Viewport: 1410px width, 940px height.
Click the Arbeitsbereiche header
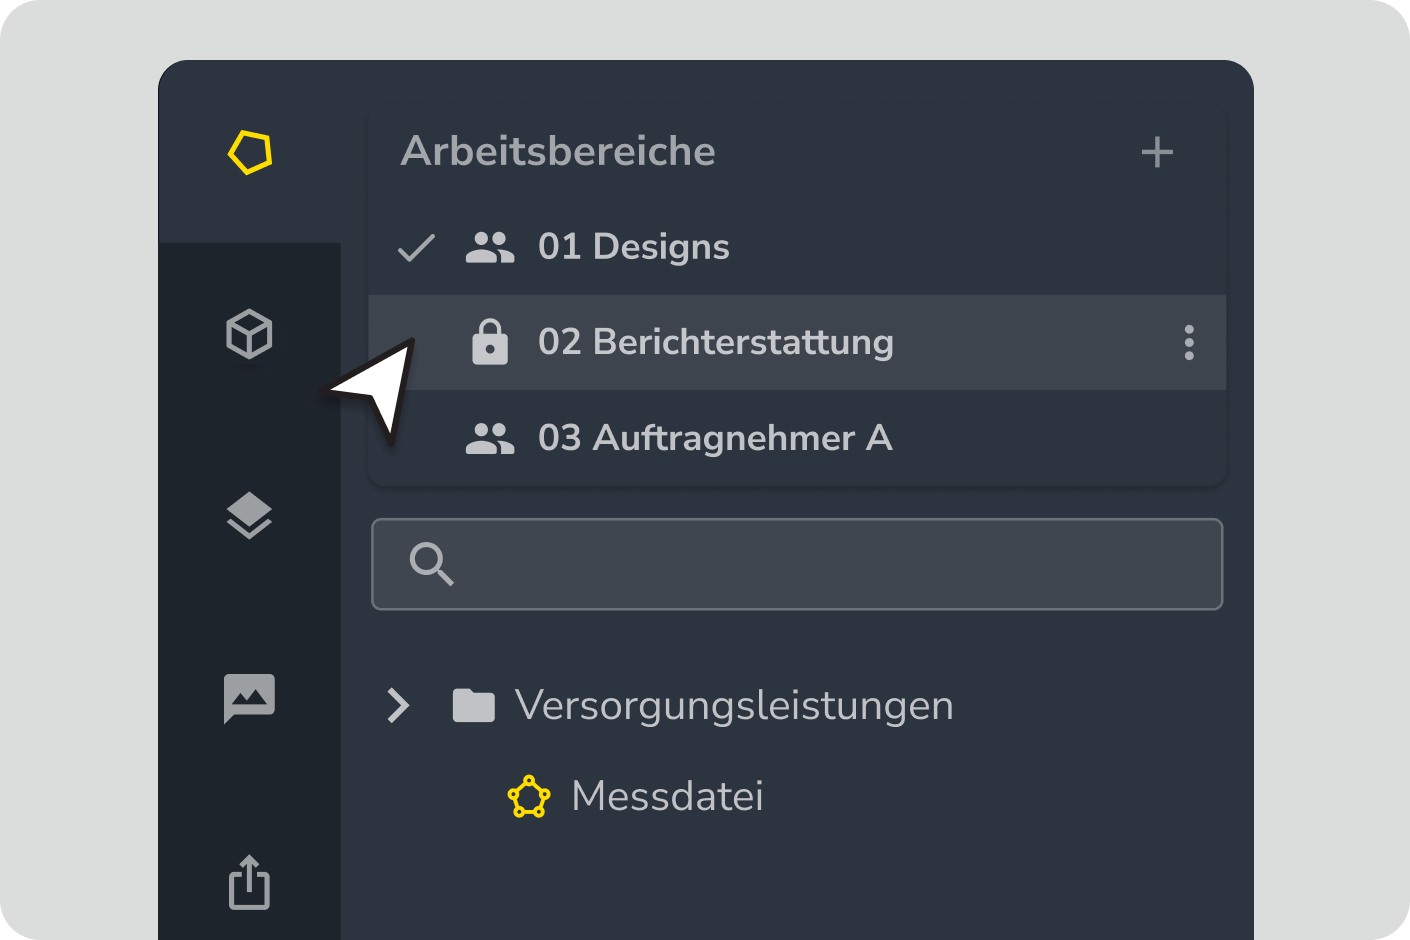(x=558, y=152)
